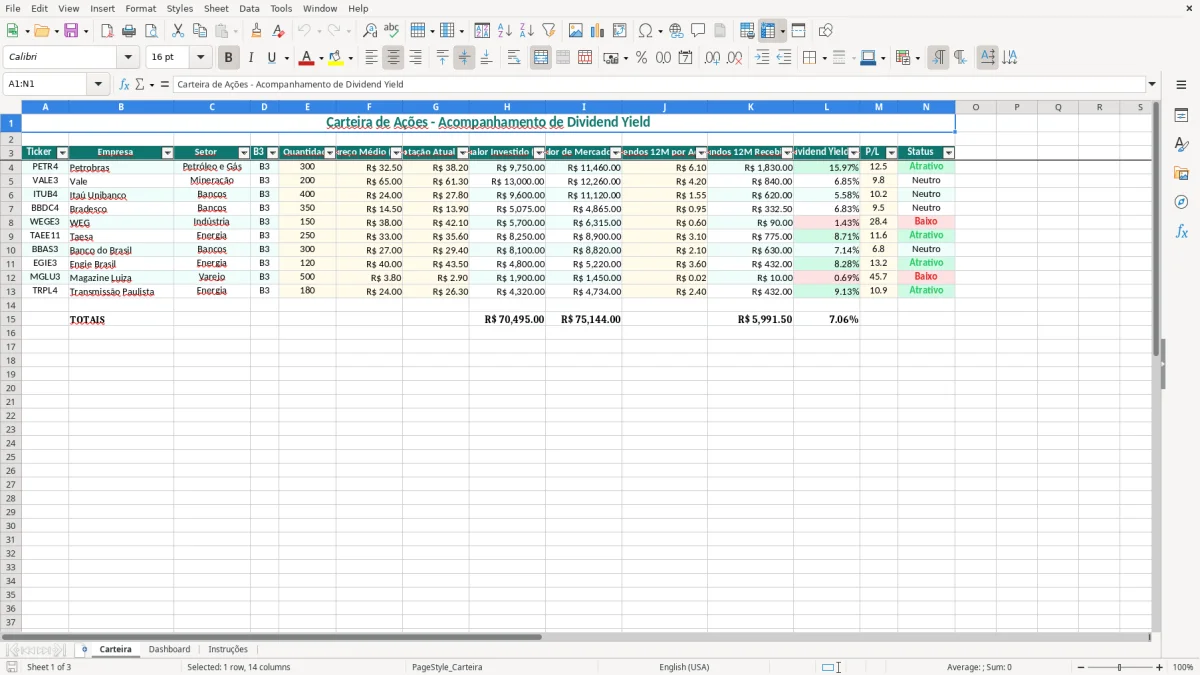Insert a hyperlink
This screenshot has height=675, width=1200.
tap(676, 31)
